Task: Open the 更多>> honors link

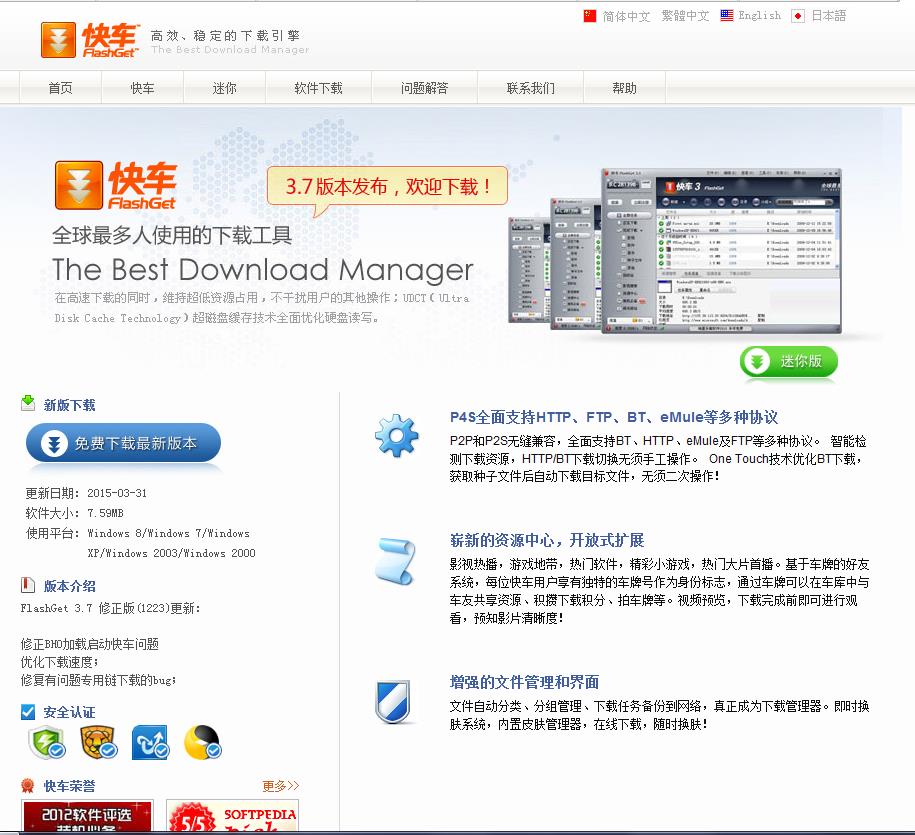Action: click(281, 786)
